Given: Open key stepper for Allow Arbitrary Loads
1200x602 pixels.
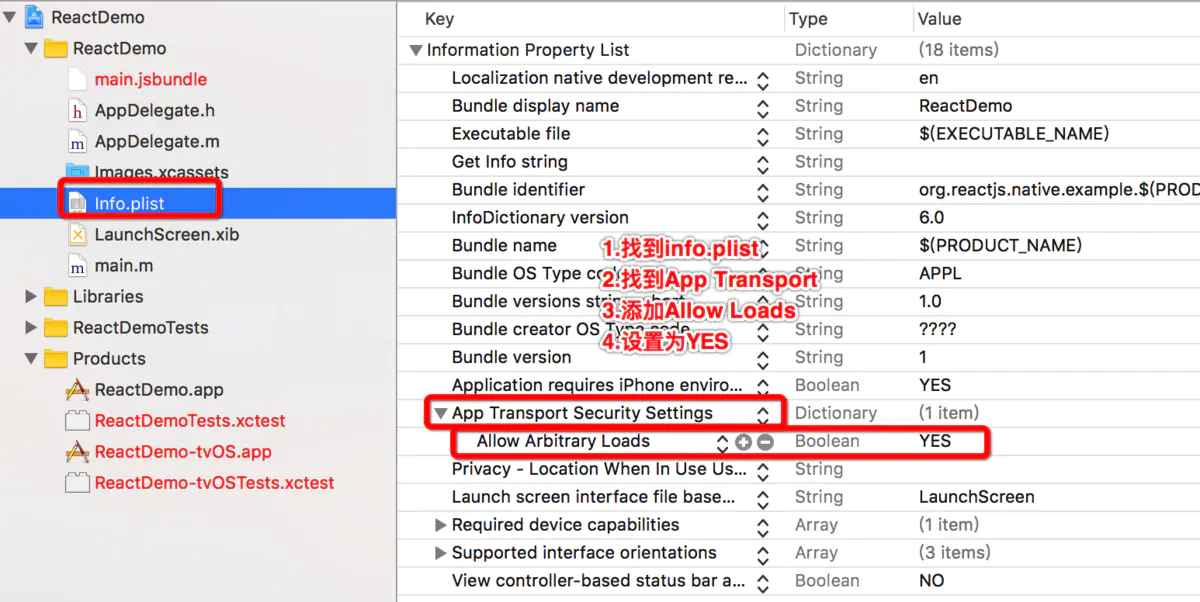Looking at the screenshot, I should click(x=722, y=441).
